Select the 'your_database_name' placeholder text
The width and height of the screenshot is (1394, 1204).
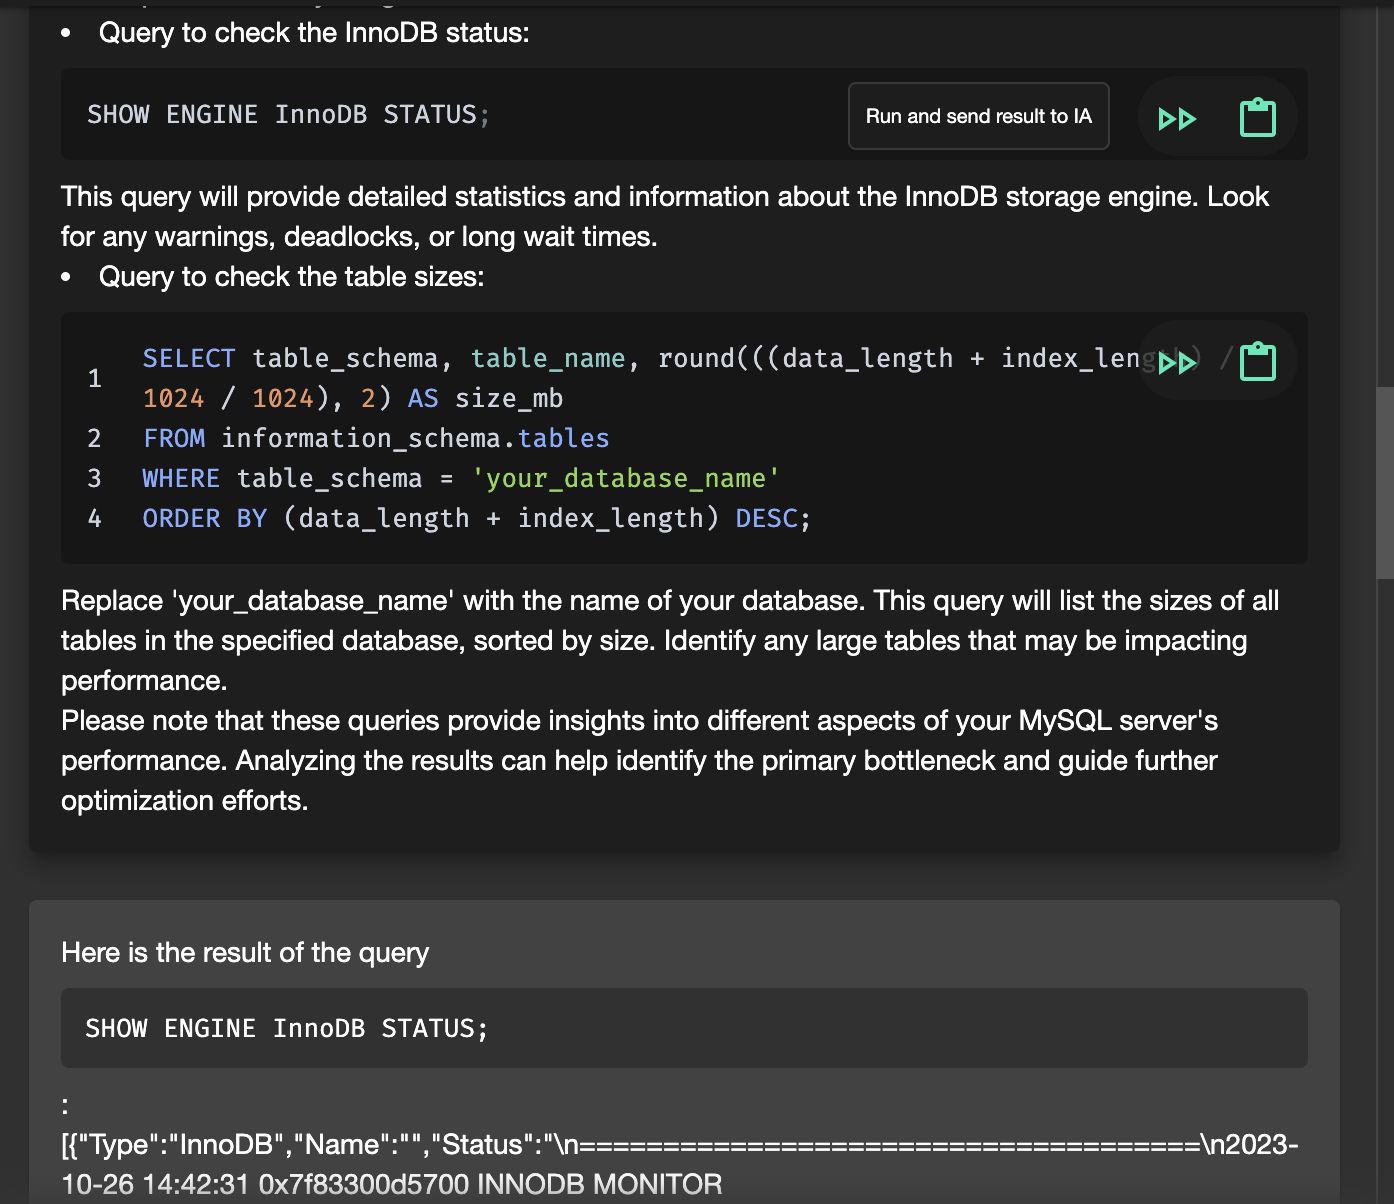coord(627,478)
